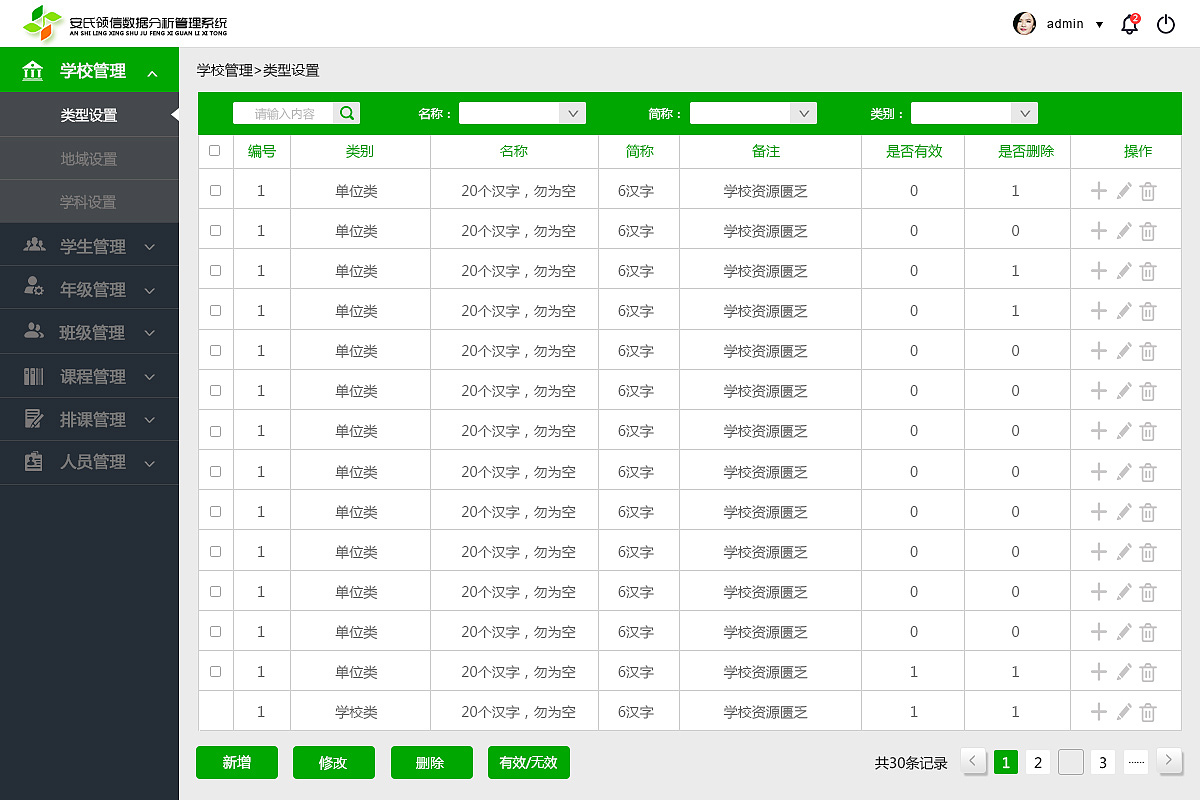The height and width of the screenshot is (800, 1200).
Task: Click the 课程管理 book icon in the sidebar
Action: [x=32, y=376]
